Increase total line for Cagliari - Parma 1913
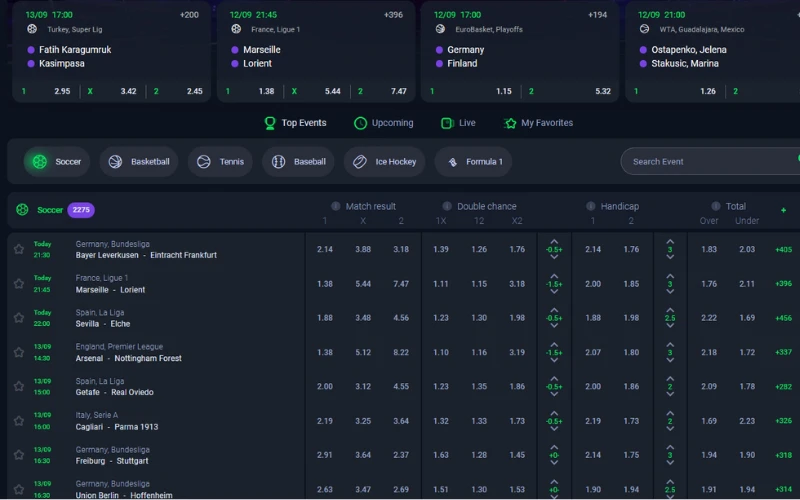800x500 pixels. (670, 413)
